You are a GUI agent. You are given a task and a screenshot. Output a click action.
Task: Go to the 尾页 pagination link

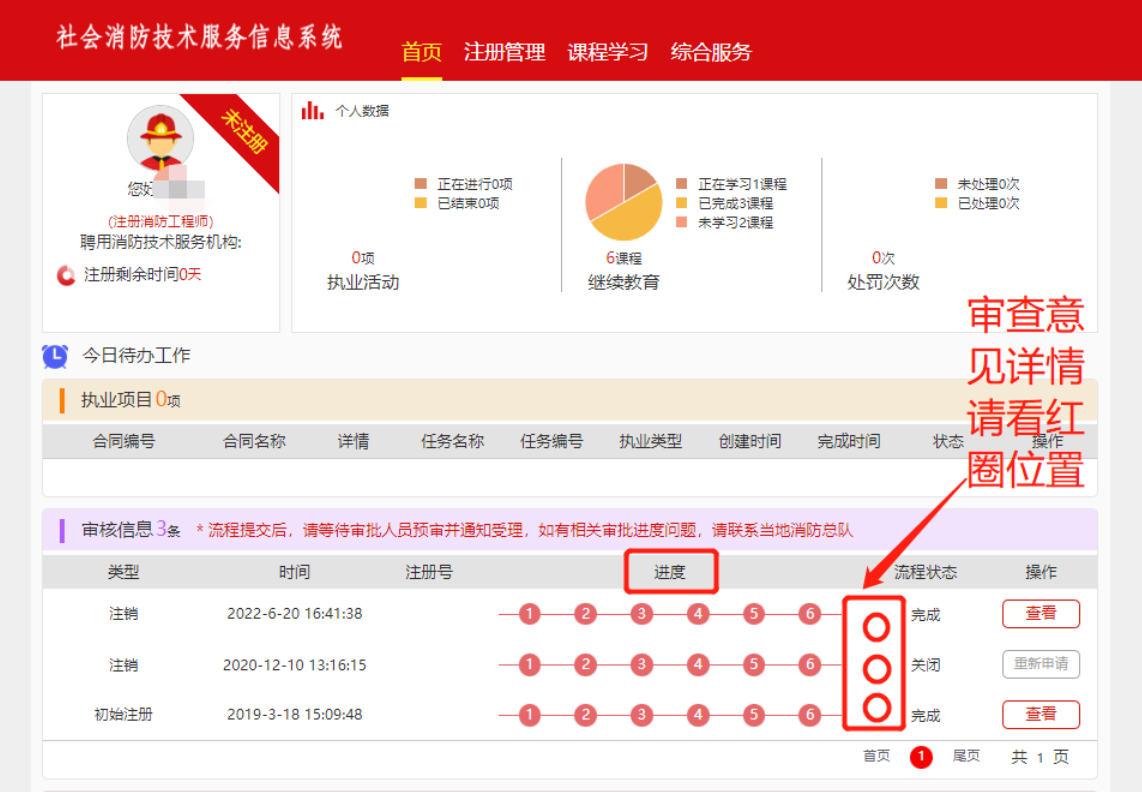point(966,757)
